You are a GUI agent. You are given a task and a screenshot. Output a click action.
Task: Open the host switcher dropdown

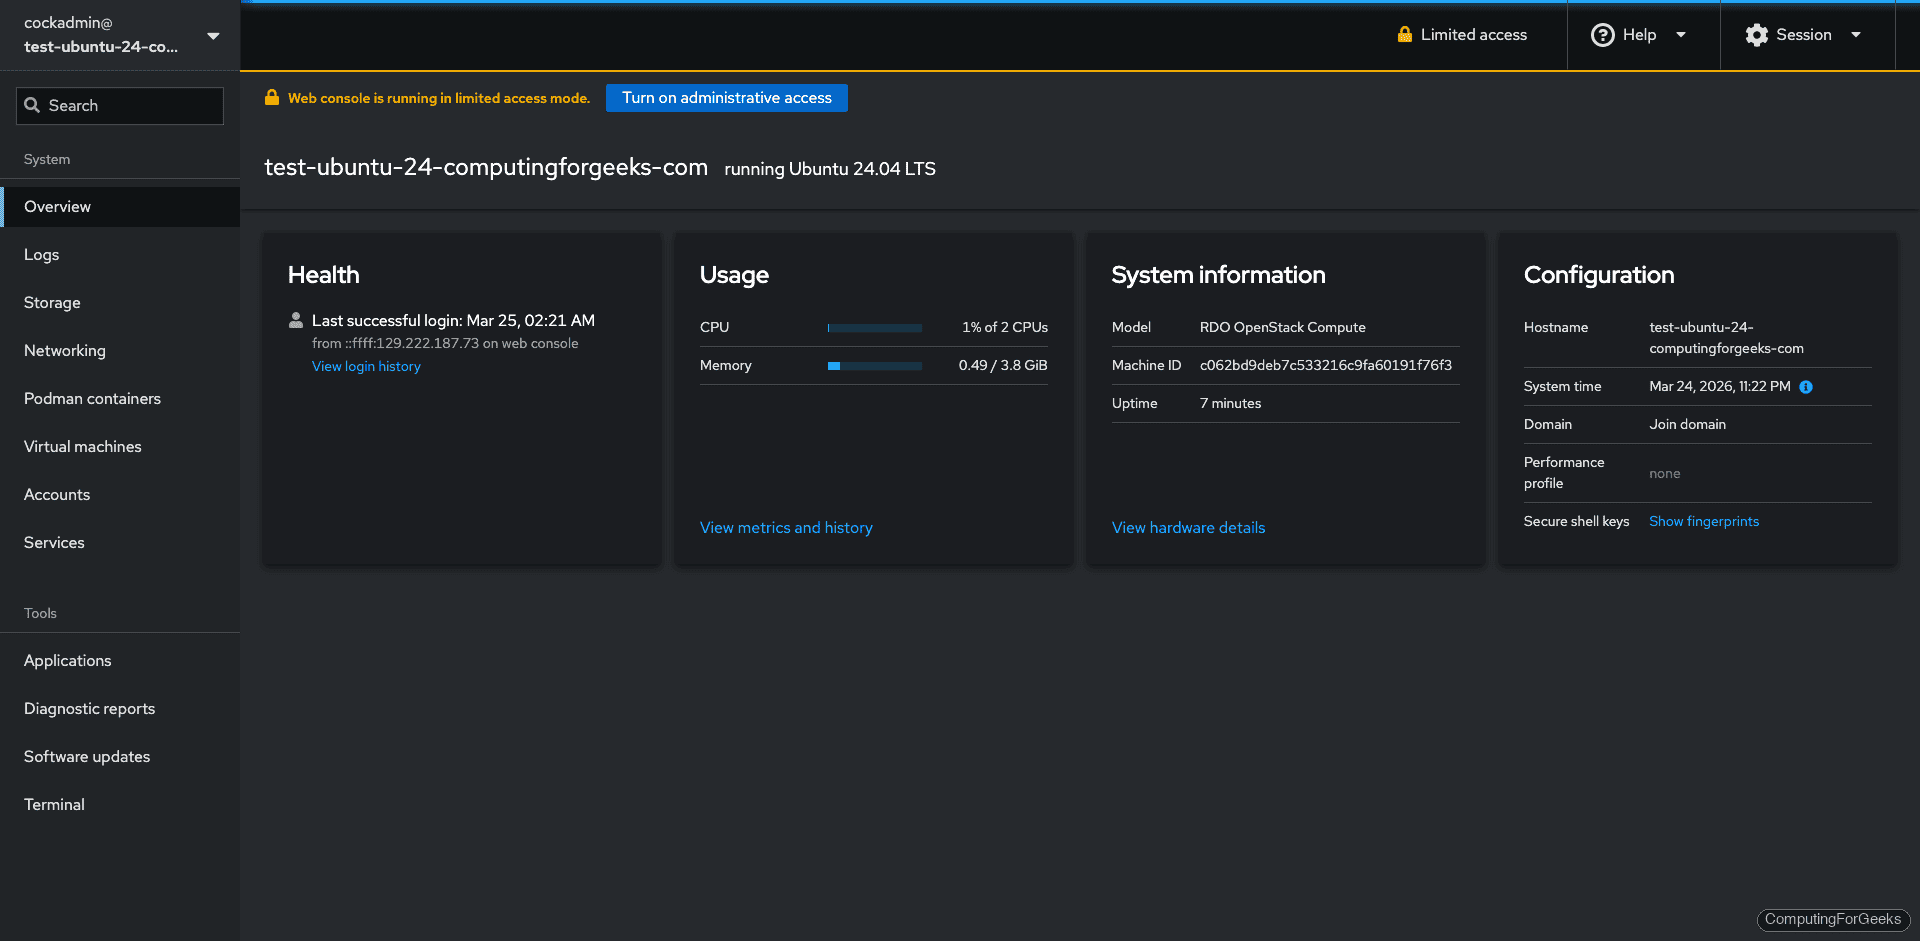213,35
